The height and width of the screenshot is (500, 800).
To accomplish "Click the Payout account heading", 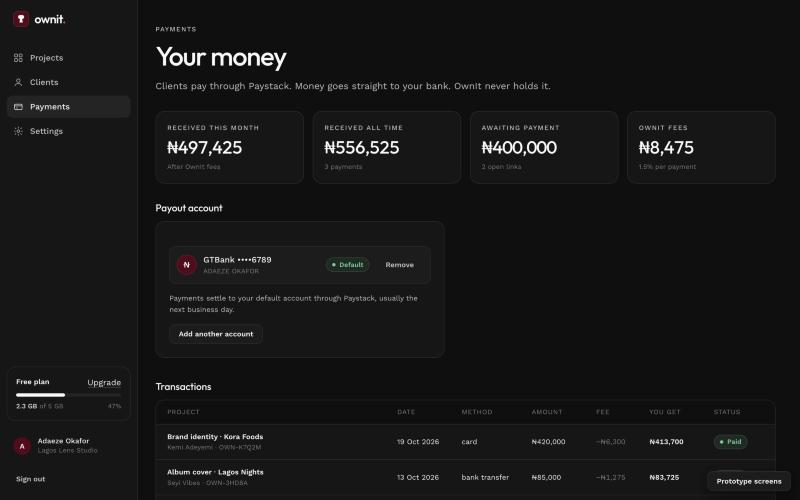I will 189,208.
